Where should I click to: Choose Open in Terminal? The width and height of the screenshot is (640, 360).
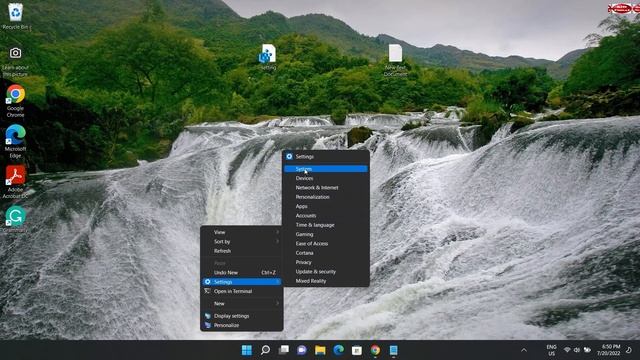coord(242,291)
